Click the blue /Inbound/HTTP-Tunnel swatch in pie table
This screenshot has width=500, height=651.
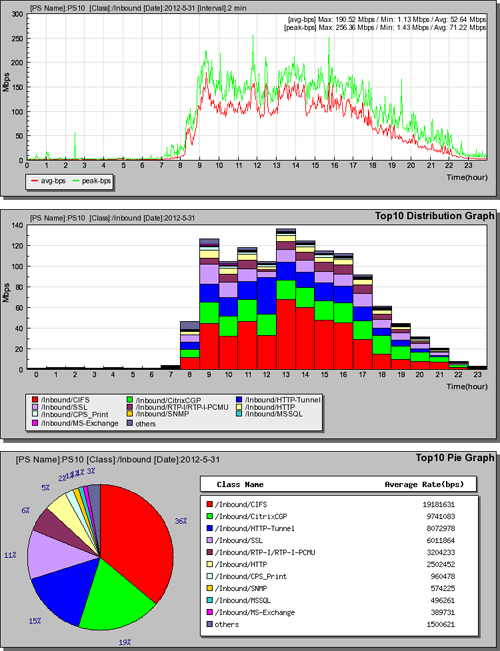[x=210, y=528]
